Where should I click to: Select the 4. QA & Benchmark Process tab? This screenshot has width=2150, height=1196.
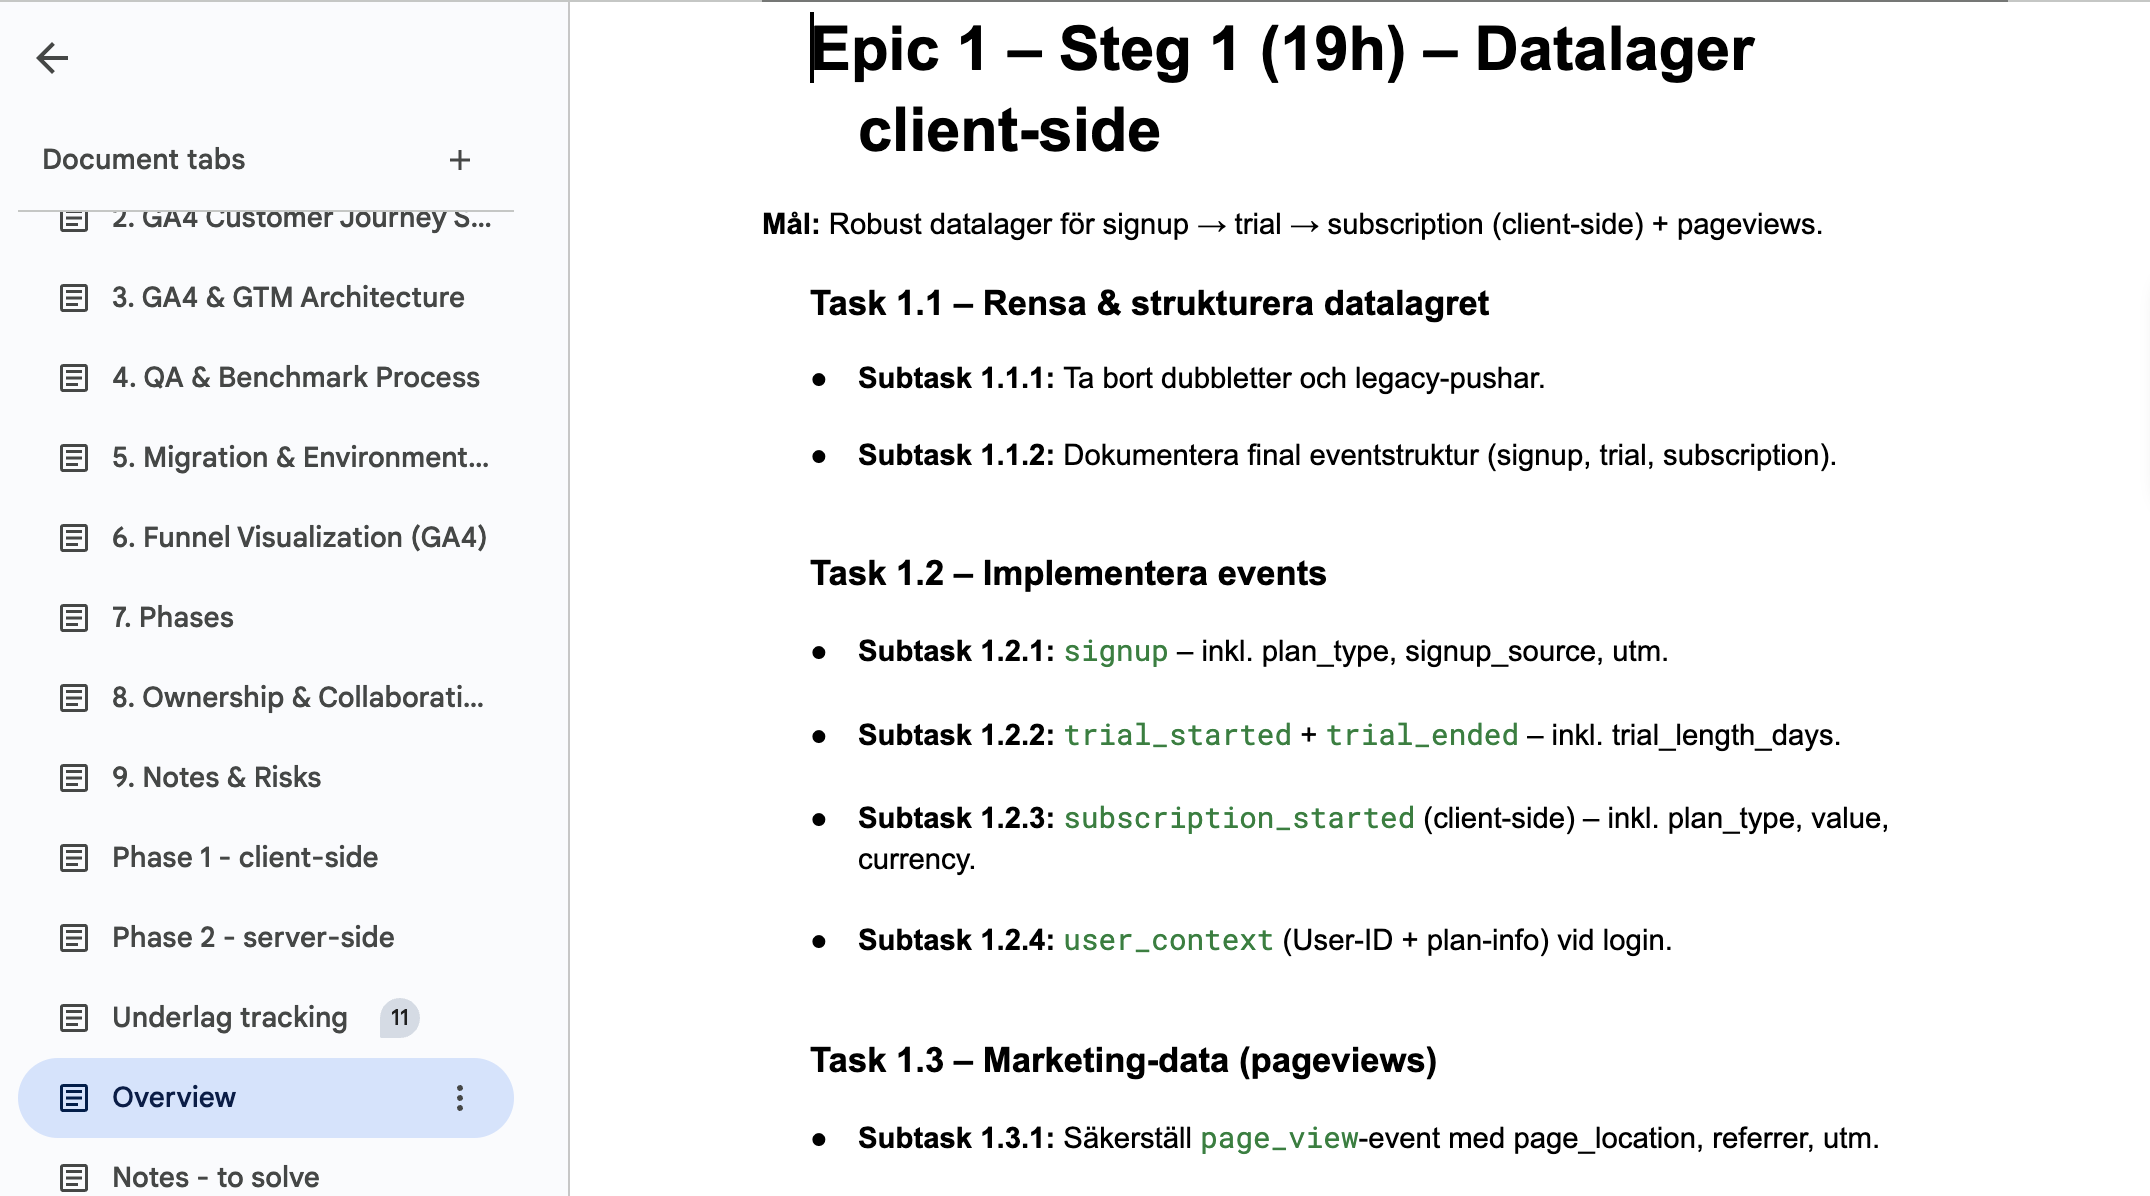point(296,377)
